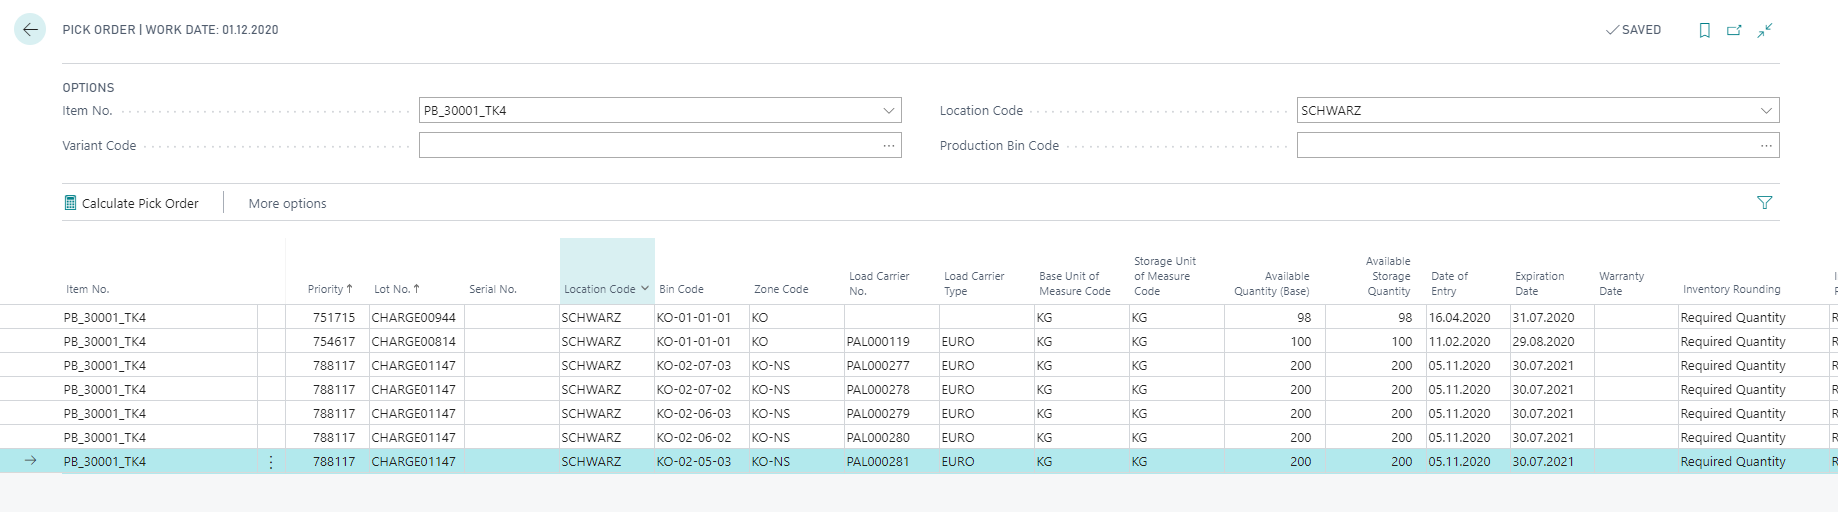Click bin code KO-02-07-02
This screenshot has height=512, width=1838.
[694, 390]
